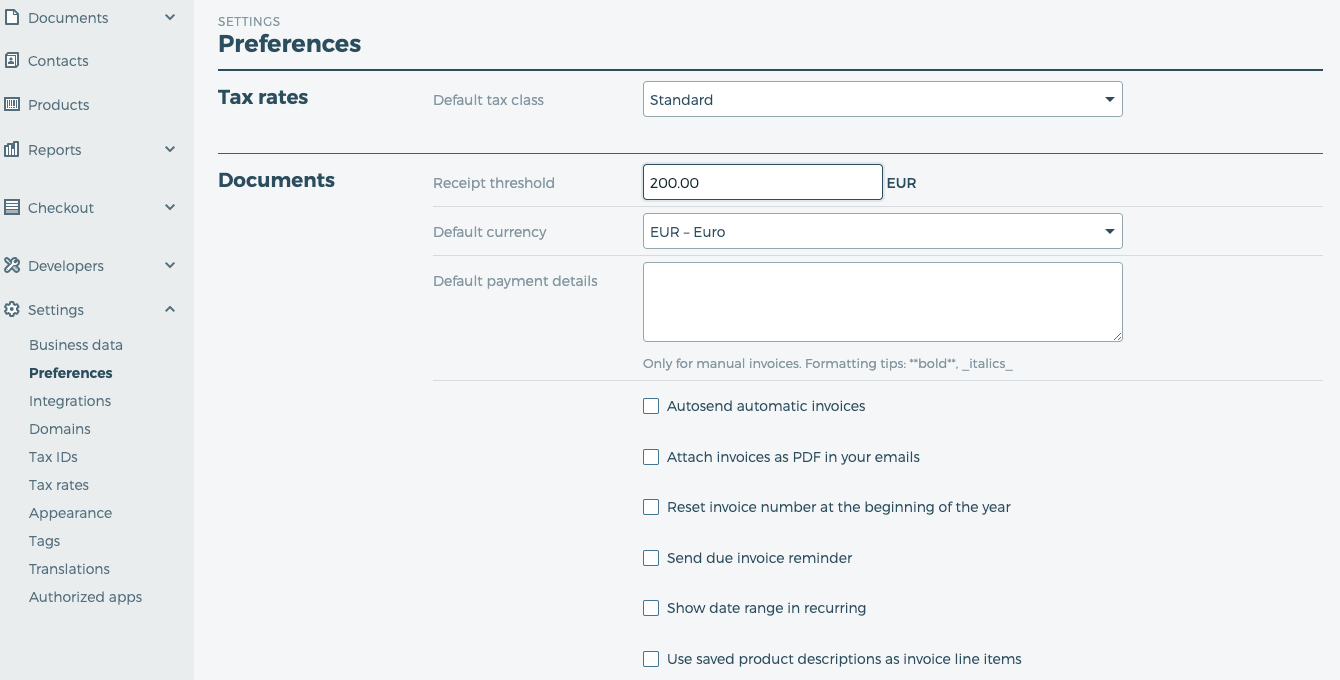The image size is (1340, 680).
Task: Tick Show date range in recurring
Action: (651, 608)
